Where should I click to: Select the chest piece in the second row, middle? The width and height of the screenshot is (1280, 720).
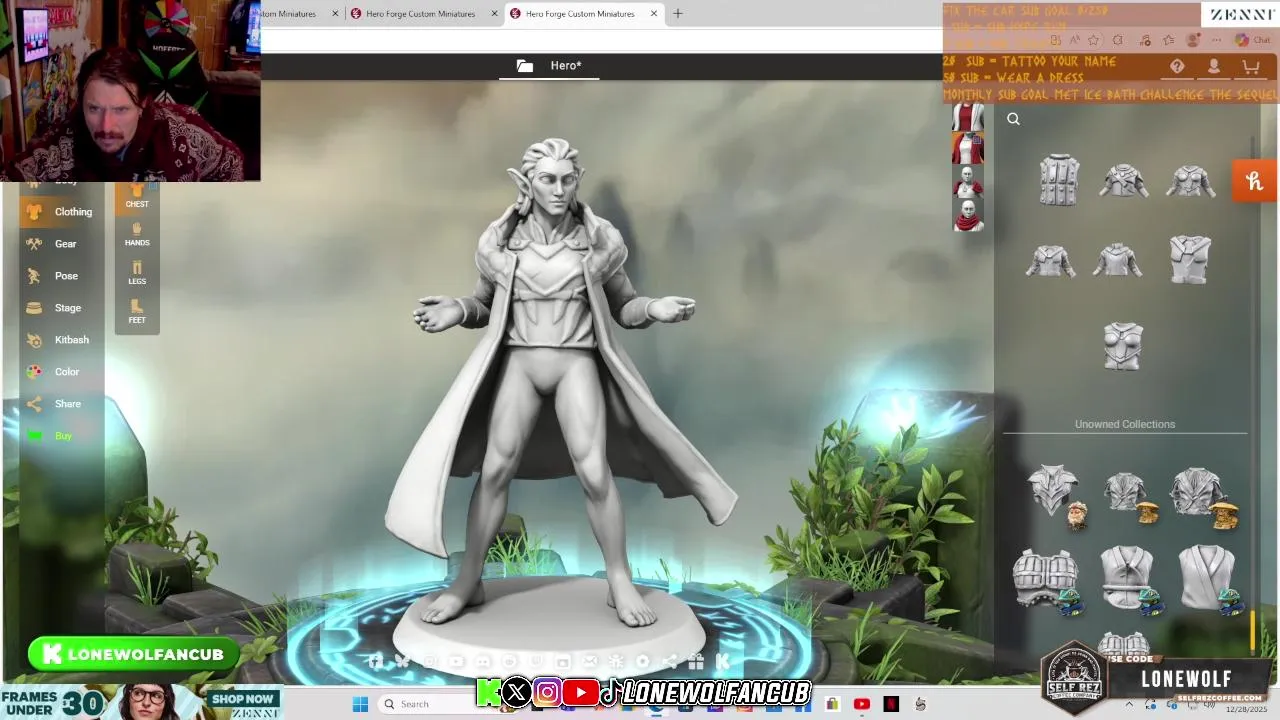[x=1117, y=261]
